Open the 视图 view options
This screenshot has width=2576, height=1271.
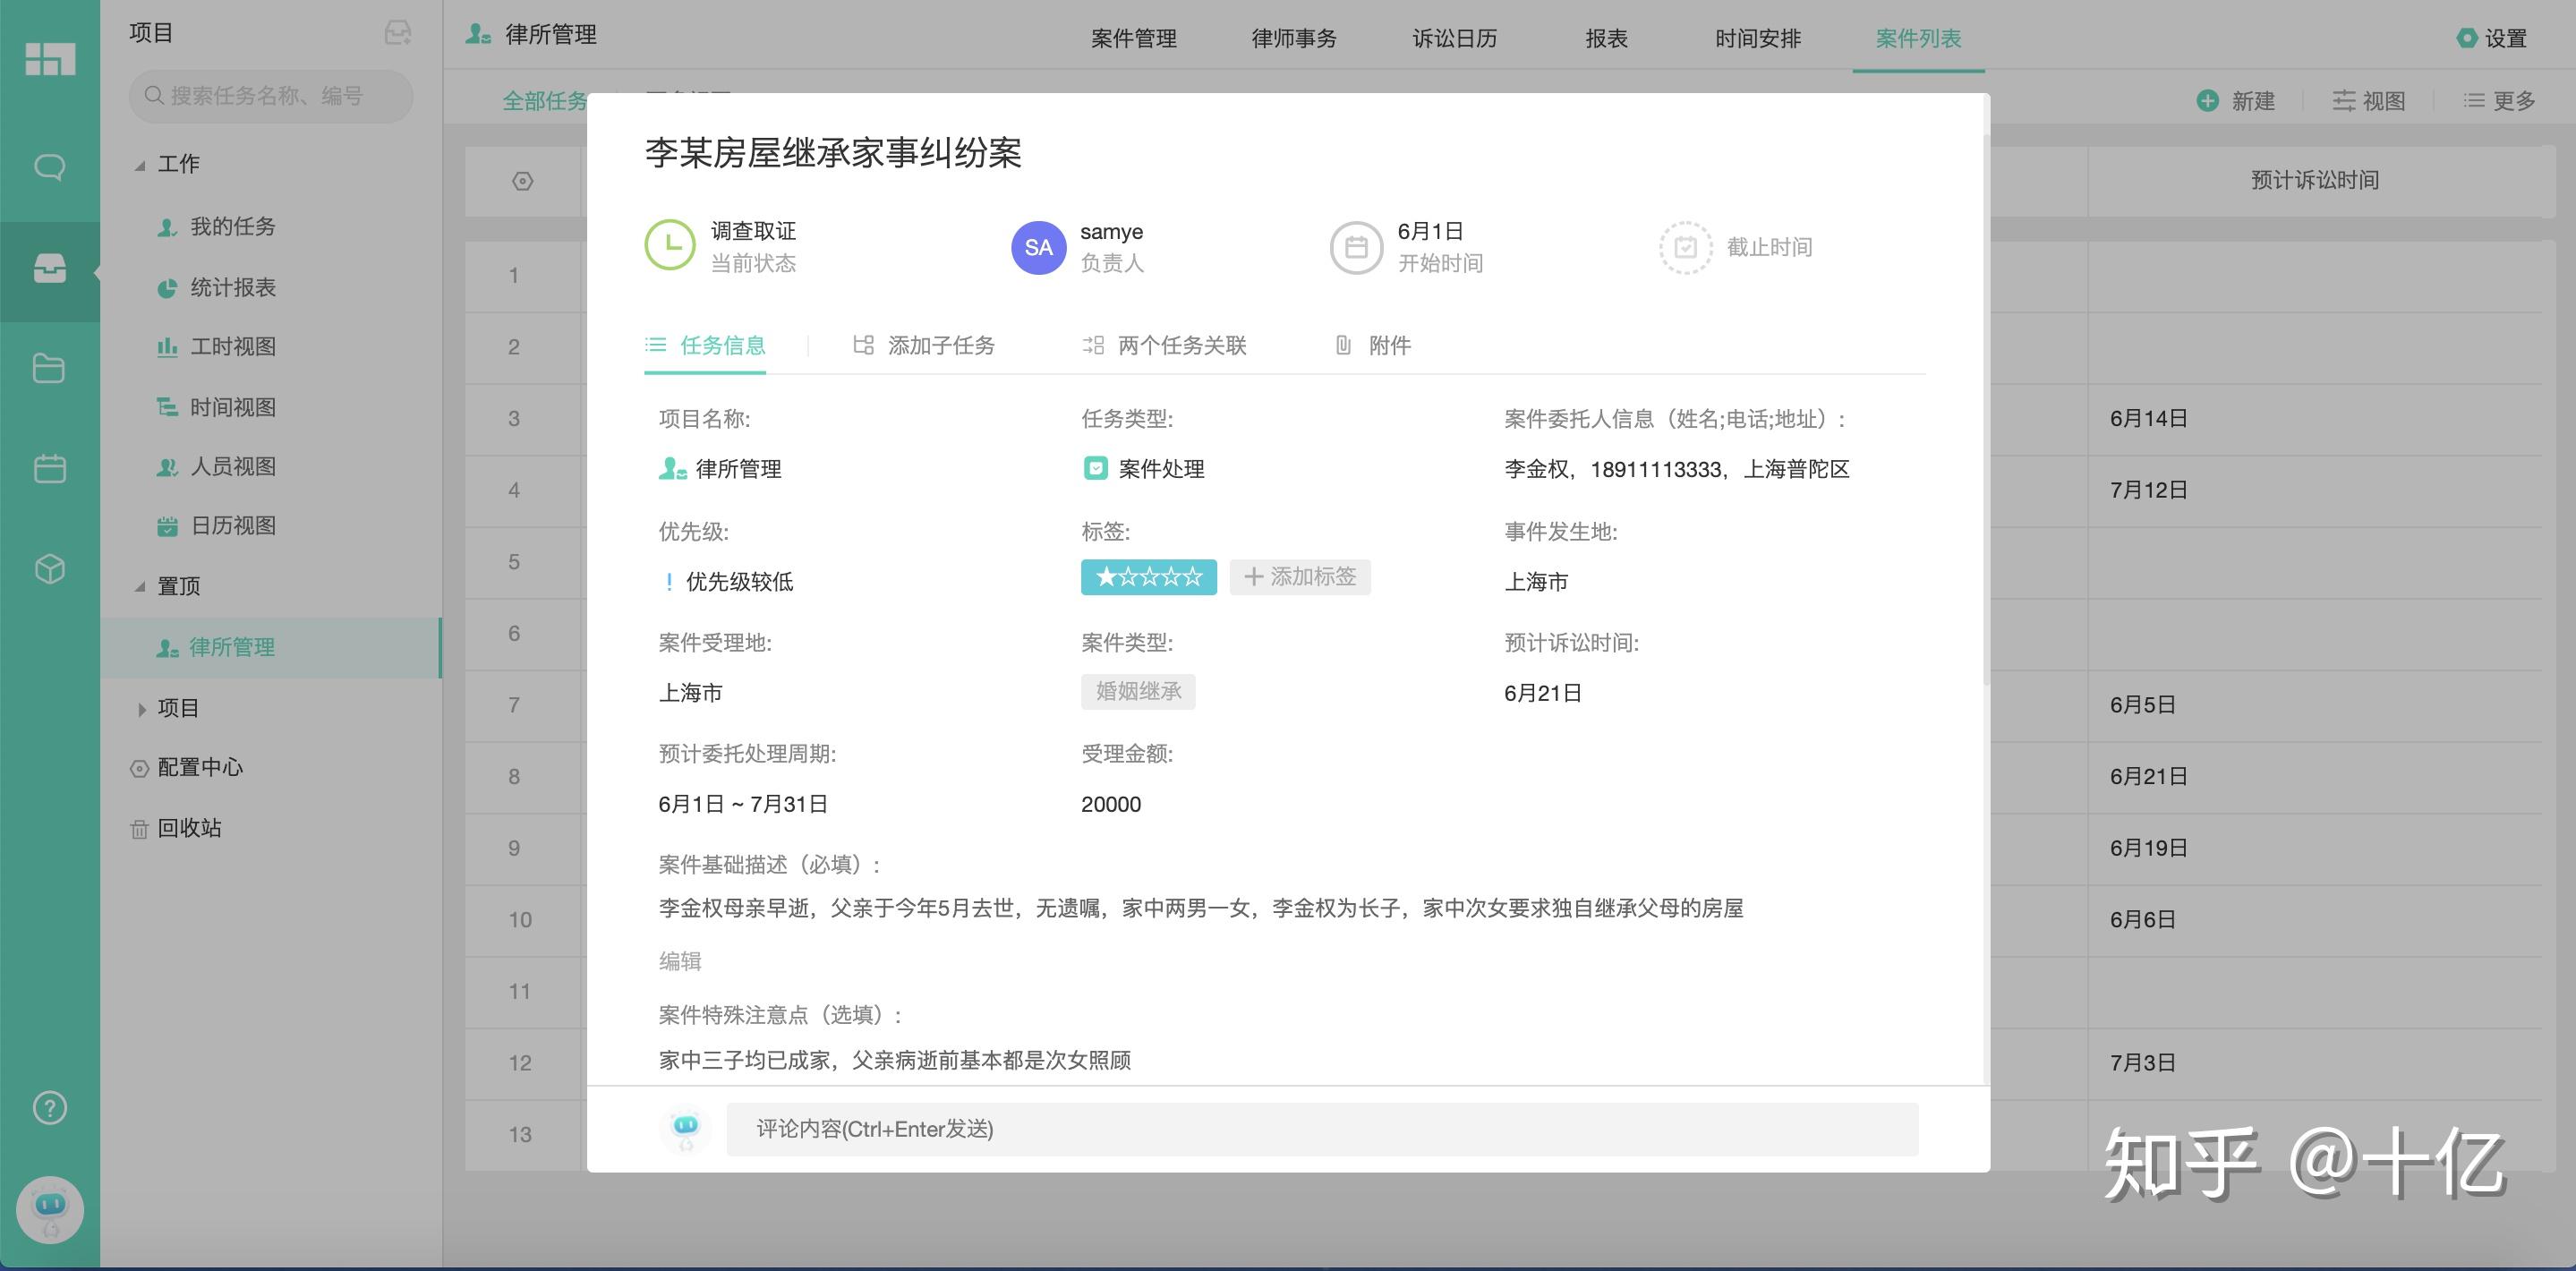coord(2369,100)
